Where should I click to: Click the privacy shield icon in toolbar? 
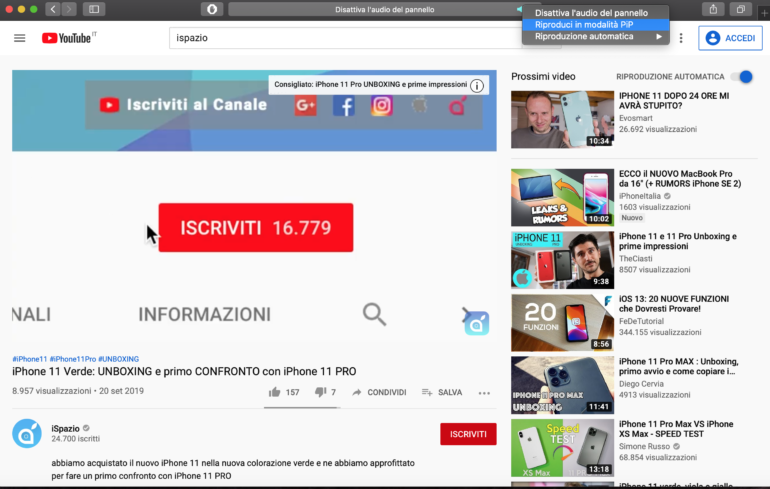click(x=212, y=9)
